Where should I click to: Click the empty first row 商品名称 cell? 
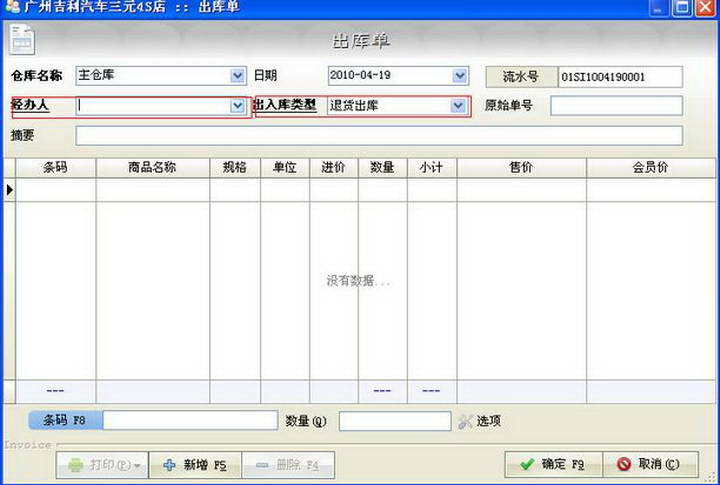tap(152, 190)
